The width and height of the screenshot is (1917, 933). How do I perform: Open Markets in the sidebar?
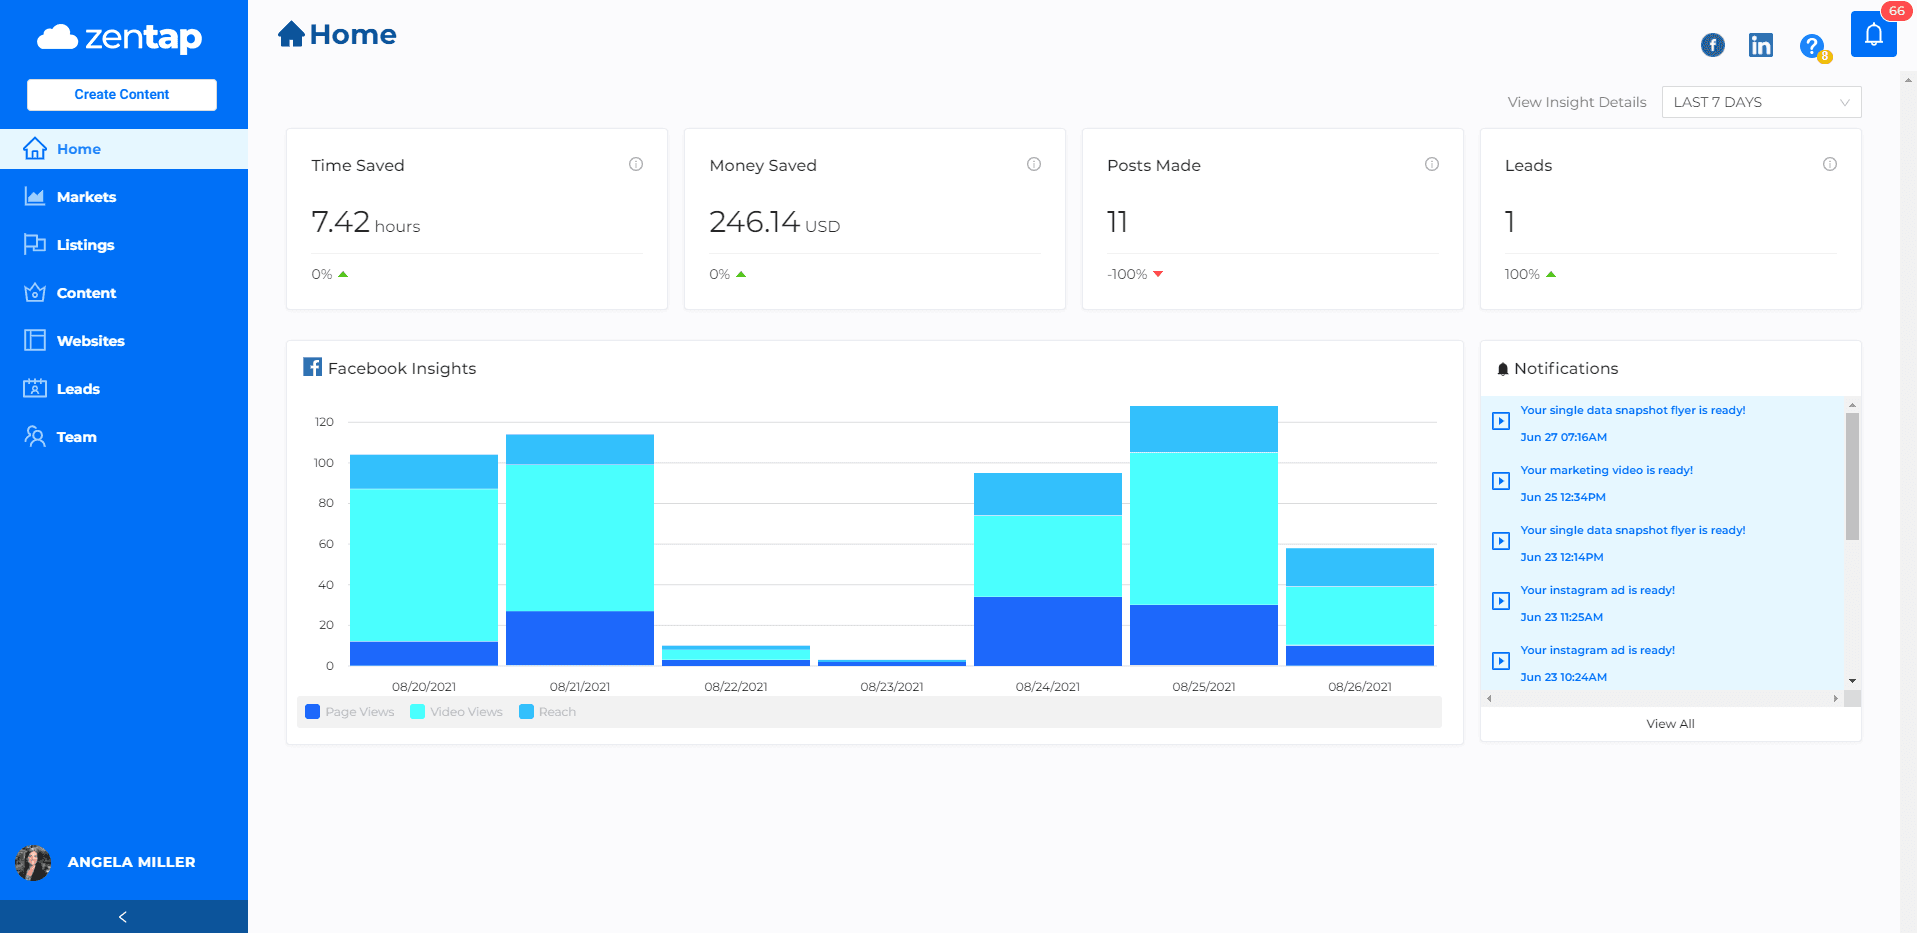(x=86, y=197)
